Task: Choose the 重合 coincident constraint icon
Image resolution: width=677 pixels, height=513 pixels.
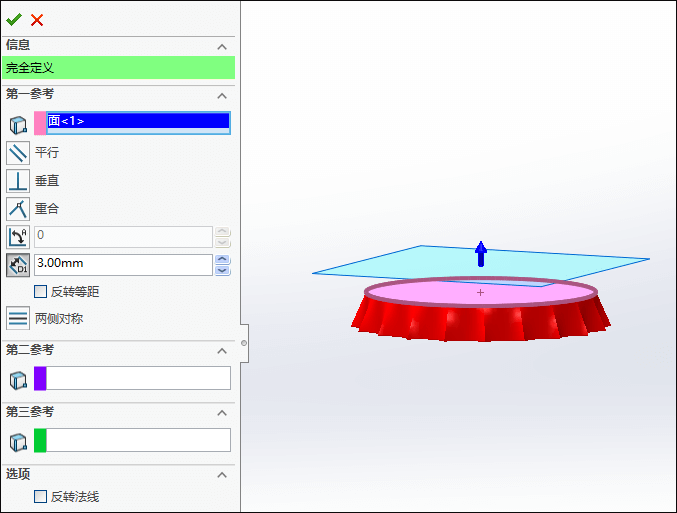Action: (x=18, y=209)
